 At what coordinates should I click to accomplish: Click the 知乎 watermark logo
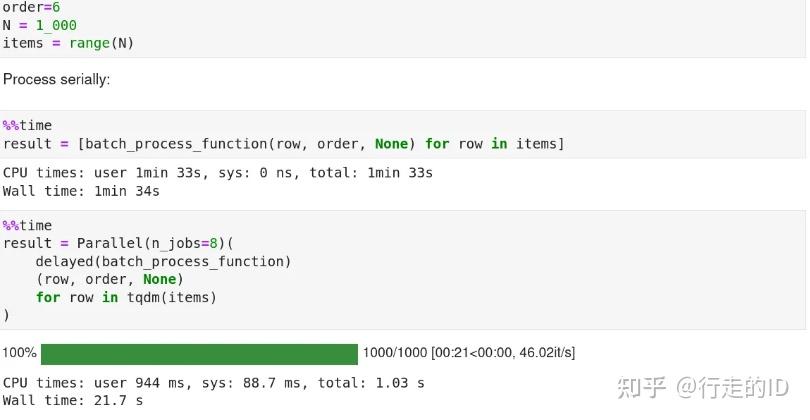[x=642, y=386]
